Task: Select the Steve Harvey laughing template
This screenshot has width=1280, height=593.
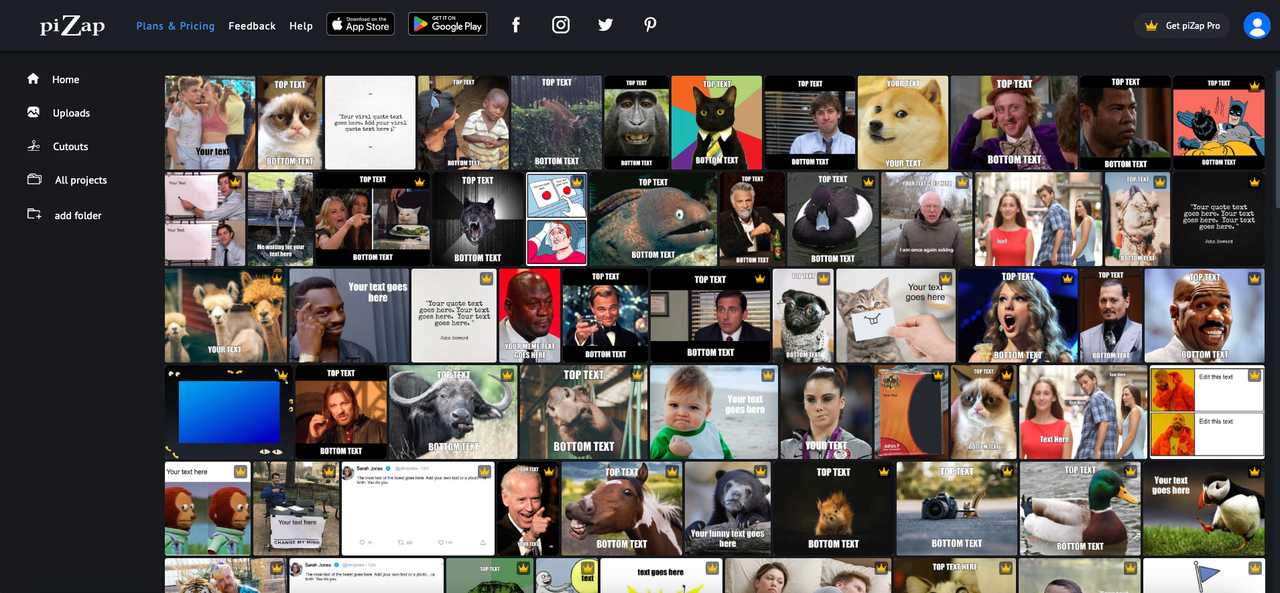Action: pyautogui.click(x=1205, y=315)
